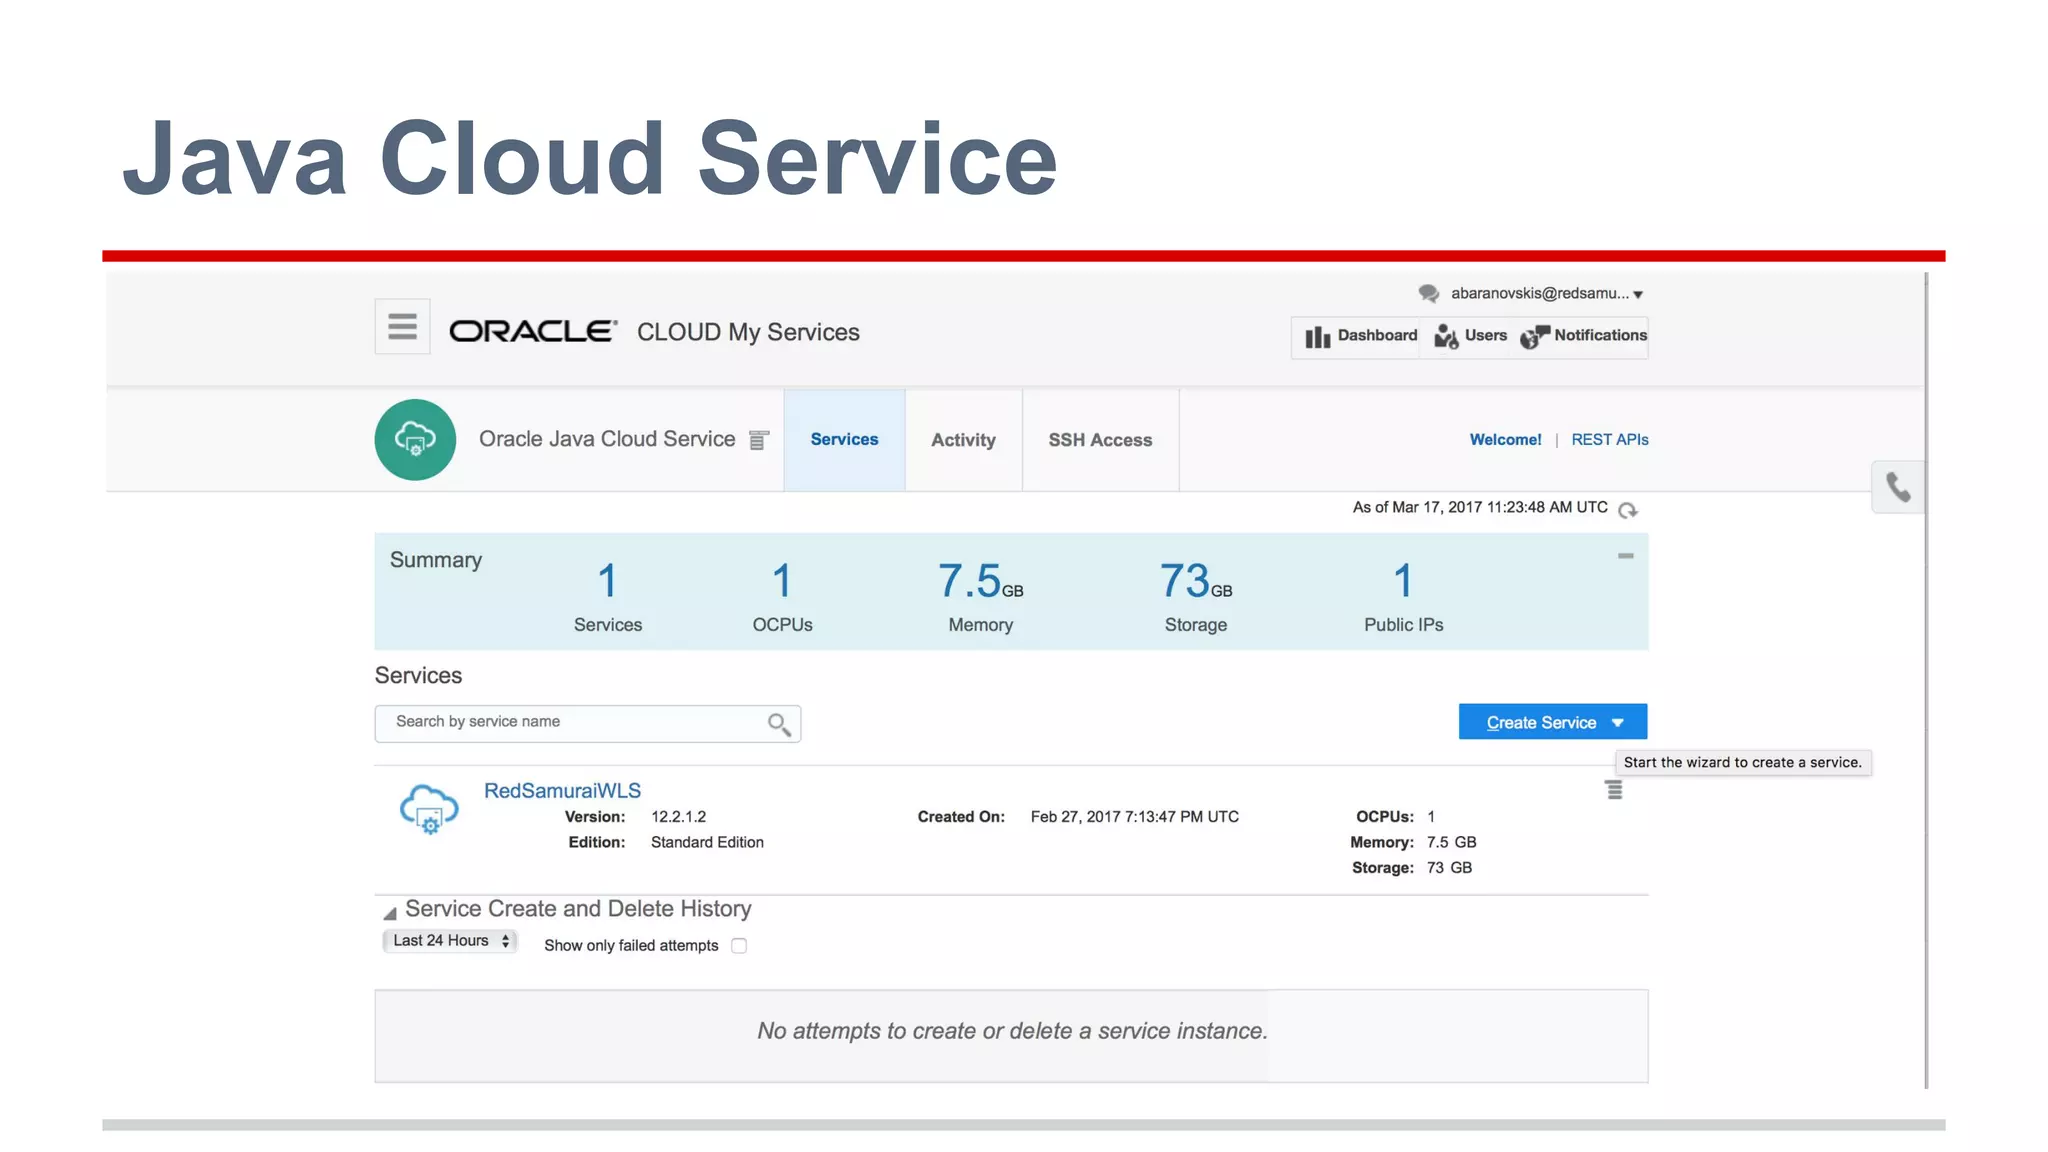Click the green Java Cloud Service icon
The height and width of the screenshot is (1152, 2048).
(415, 440)
